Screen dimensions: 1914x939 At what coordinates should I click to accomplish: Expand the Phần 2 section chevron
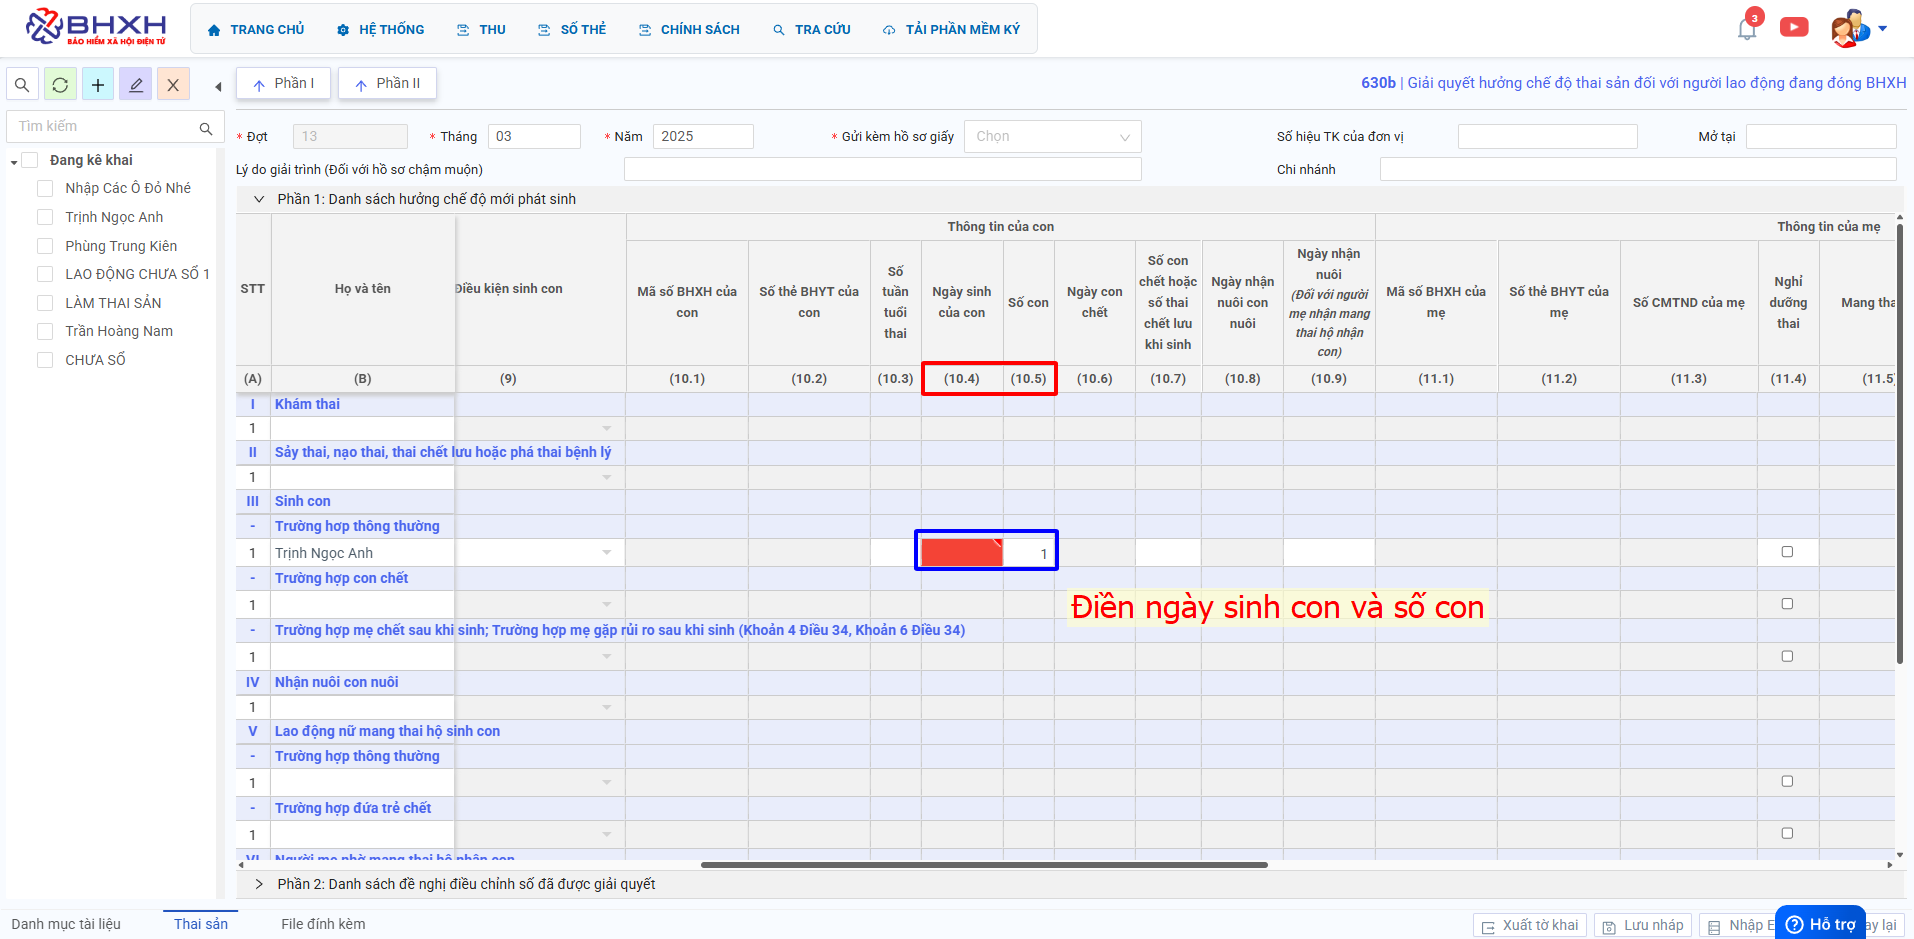click(259, 884)
